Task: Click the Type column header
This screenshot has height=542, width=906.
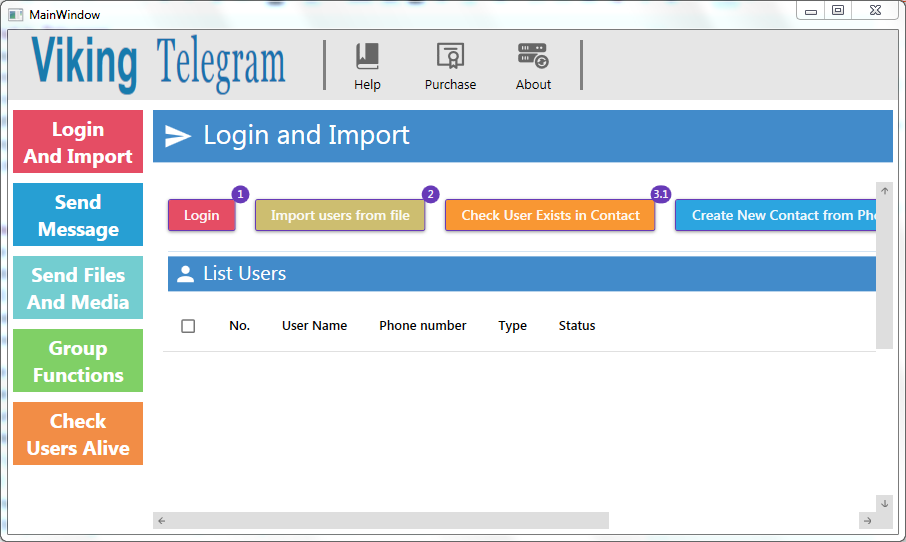Action: tap(513, 326)
